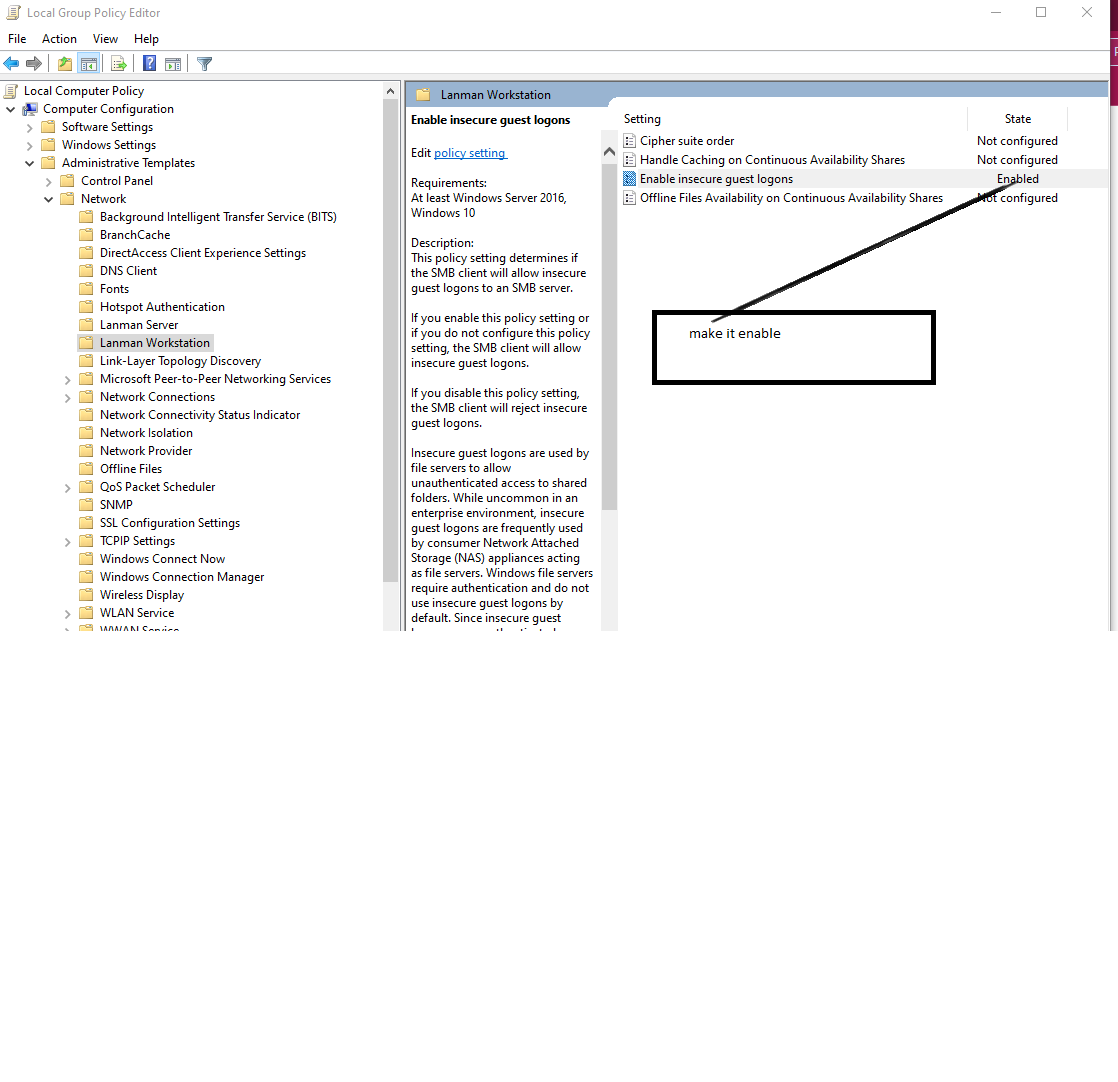The image size is (1118, 1082).
Task: Select Lanman Workstation in the tree
Action: pyautogui.click(x=155, y=343)
